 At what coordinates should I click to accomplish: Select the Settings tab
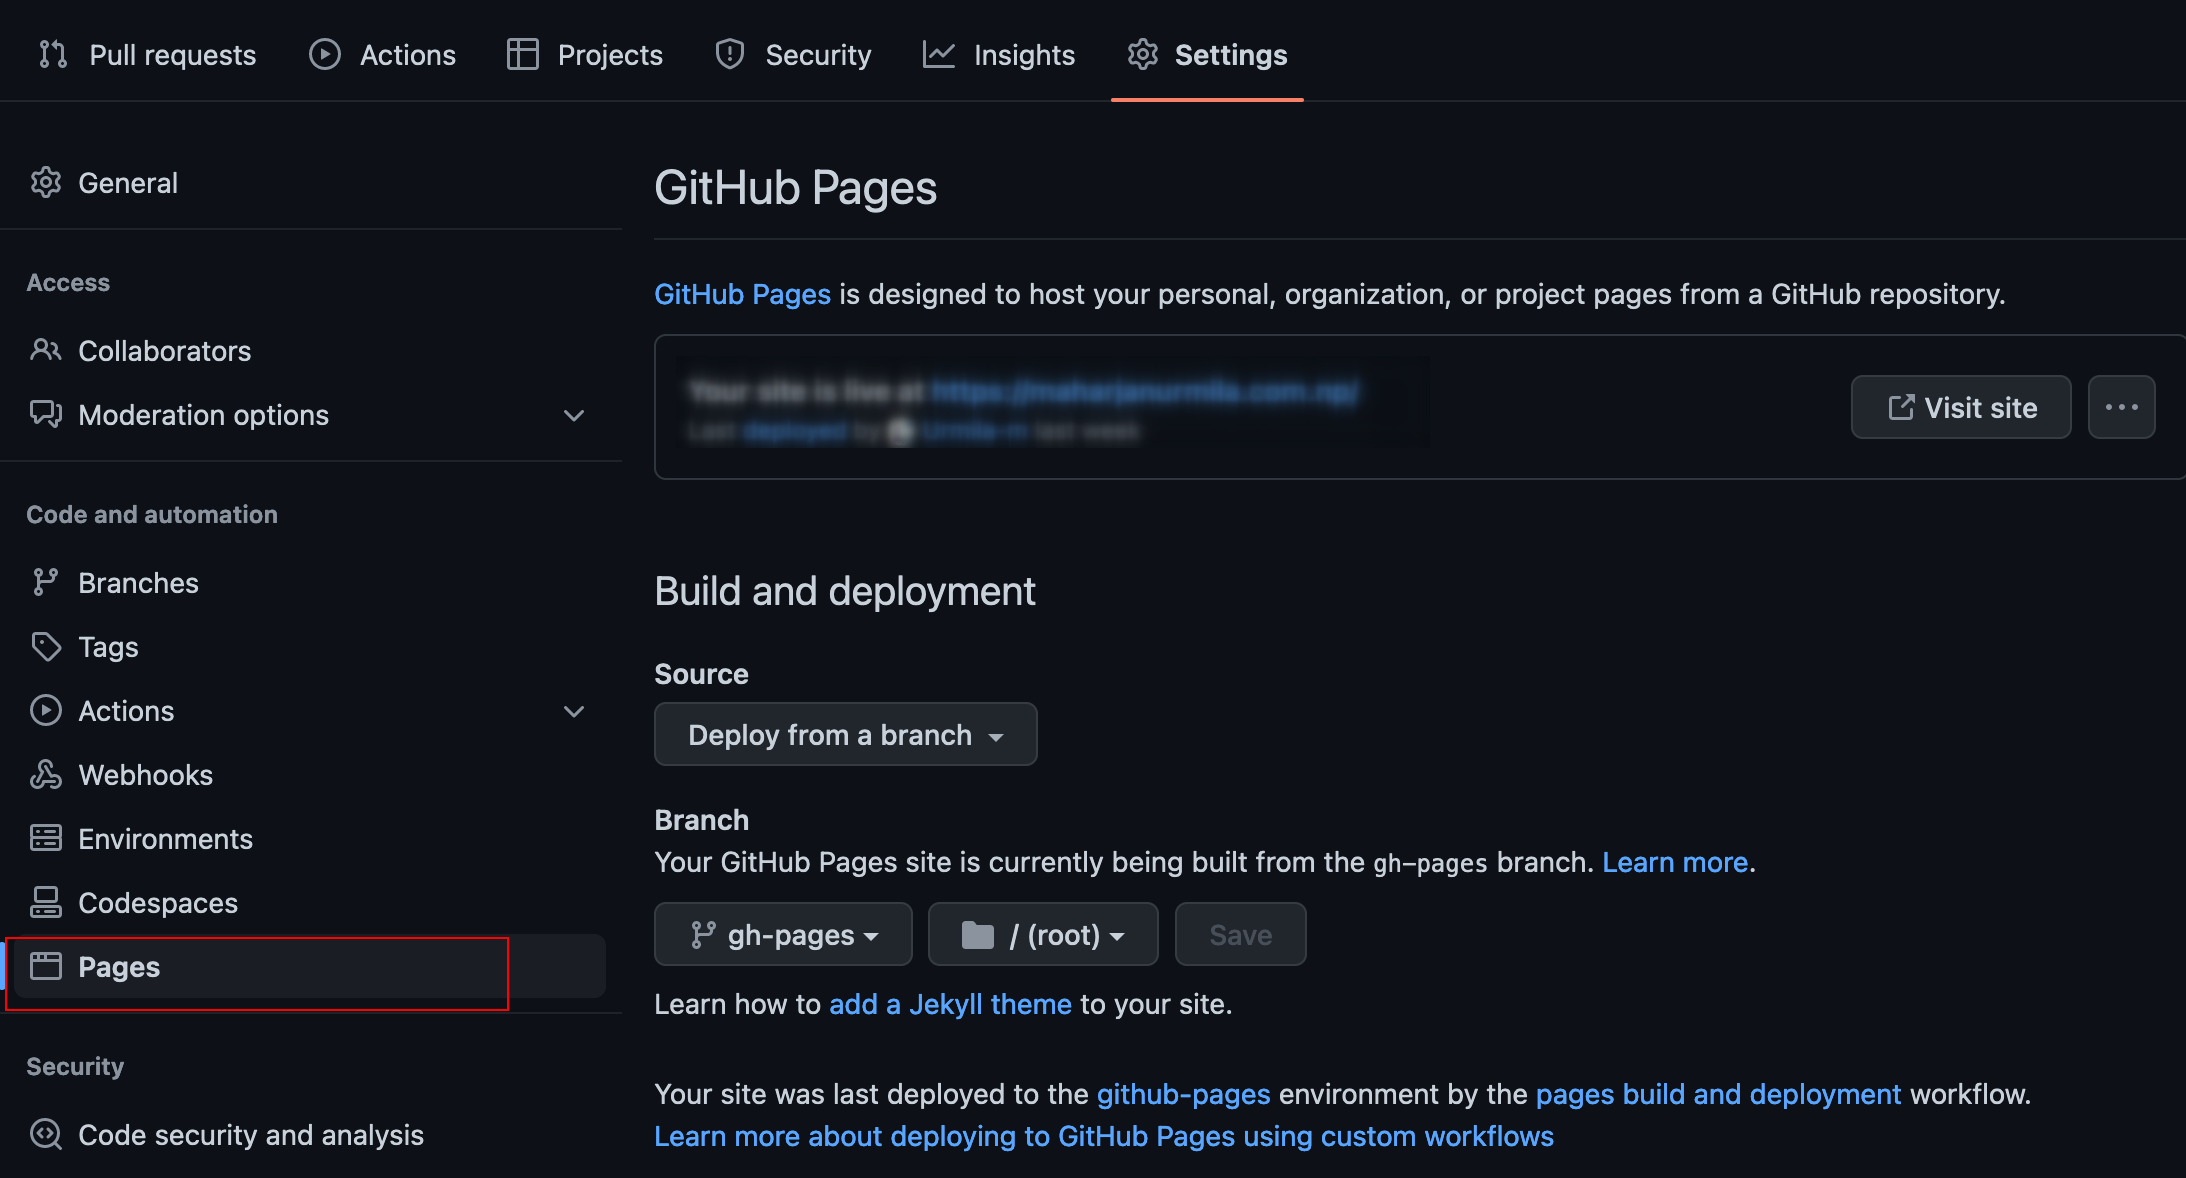(x=1207, y=54)
